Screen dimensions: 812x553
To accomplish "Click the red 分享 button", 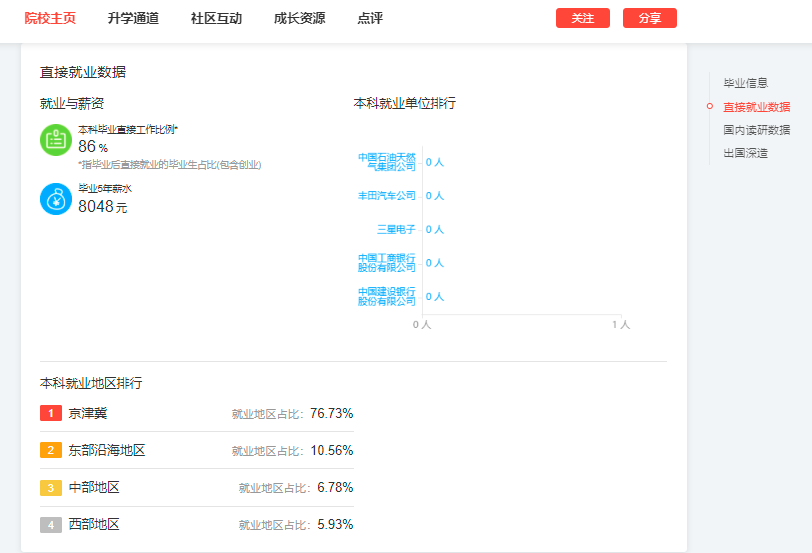I will point(650,18).
